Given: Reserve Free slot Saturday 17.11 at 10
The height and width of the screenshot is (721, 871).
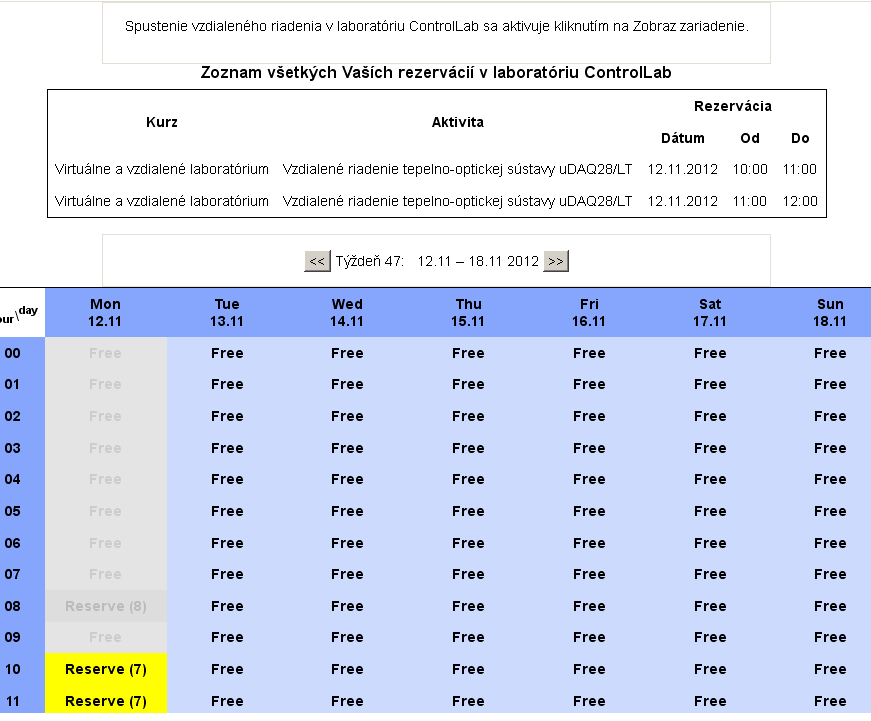Looking at the screenshot, I should click(710, 669).
